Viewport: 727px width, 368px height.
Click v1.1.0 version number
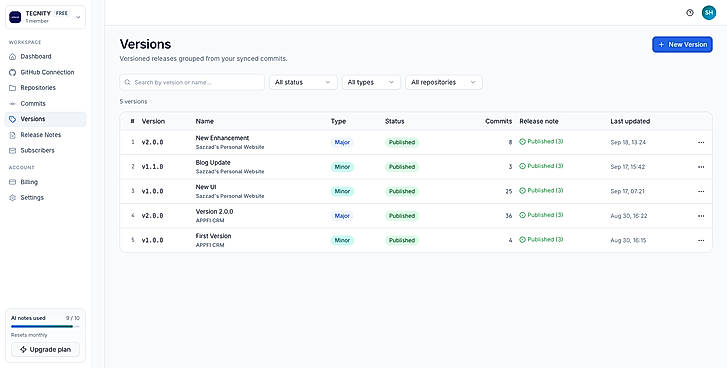coord(153,167)
